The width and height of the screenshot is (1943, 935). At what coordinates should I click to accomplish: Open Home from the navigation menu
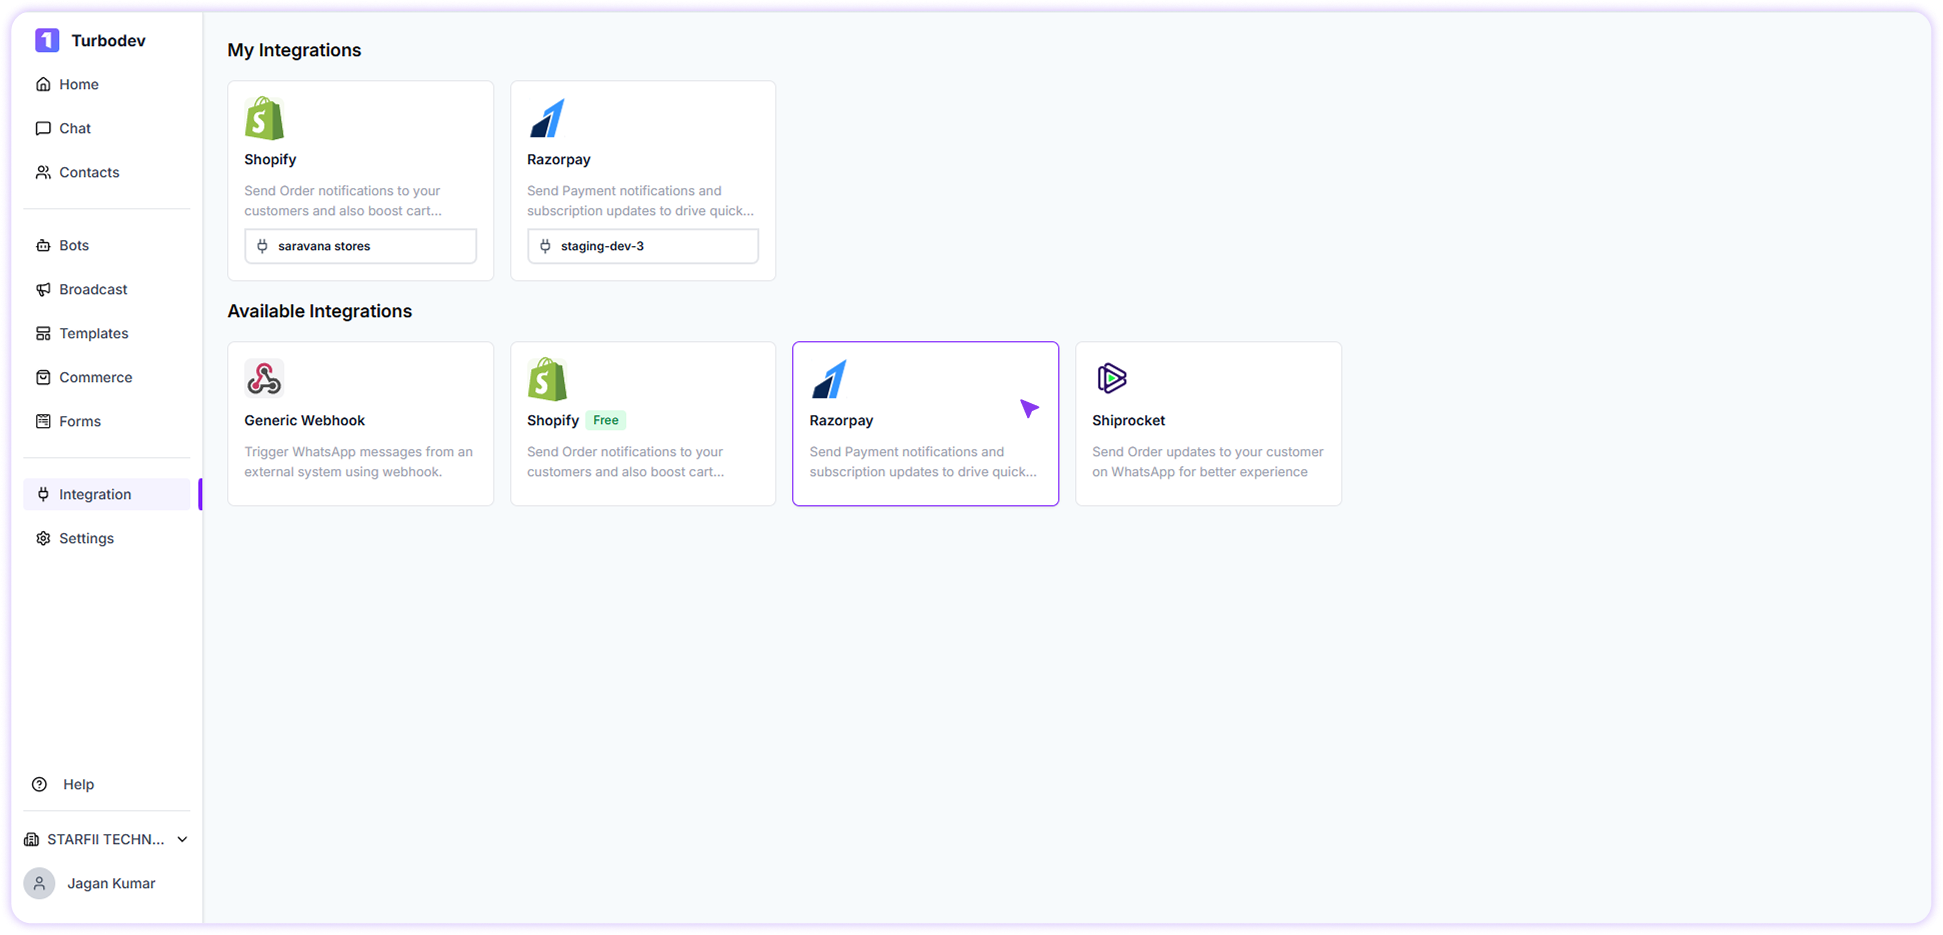click(x=77, y=84)
